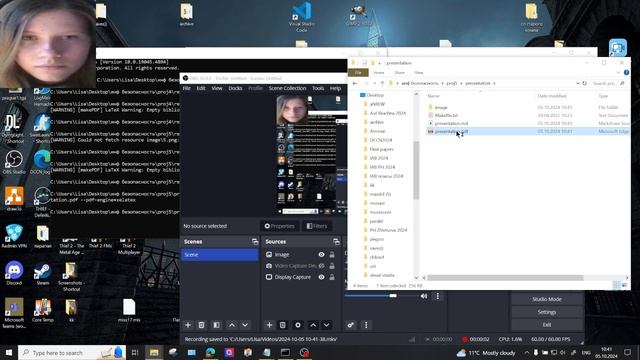640x360 pixels.
Task: Open Home tab in Explorer ribbon
Action: 379,73
